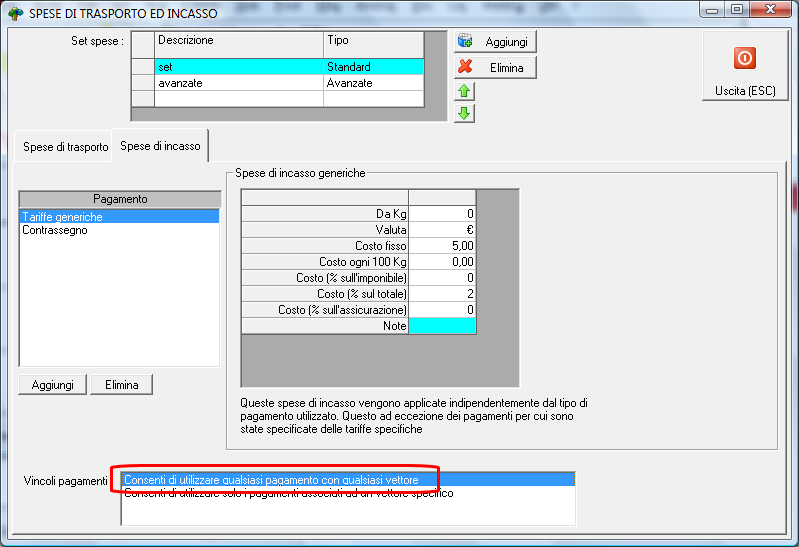Click the 'Standard' Tipo cell
The image size is (799, 547).
(x=374, y=67)
